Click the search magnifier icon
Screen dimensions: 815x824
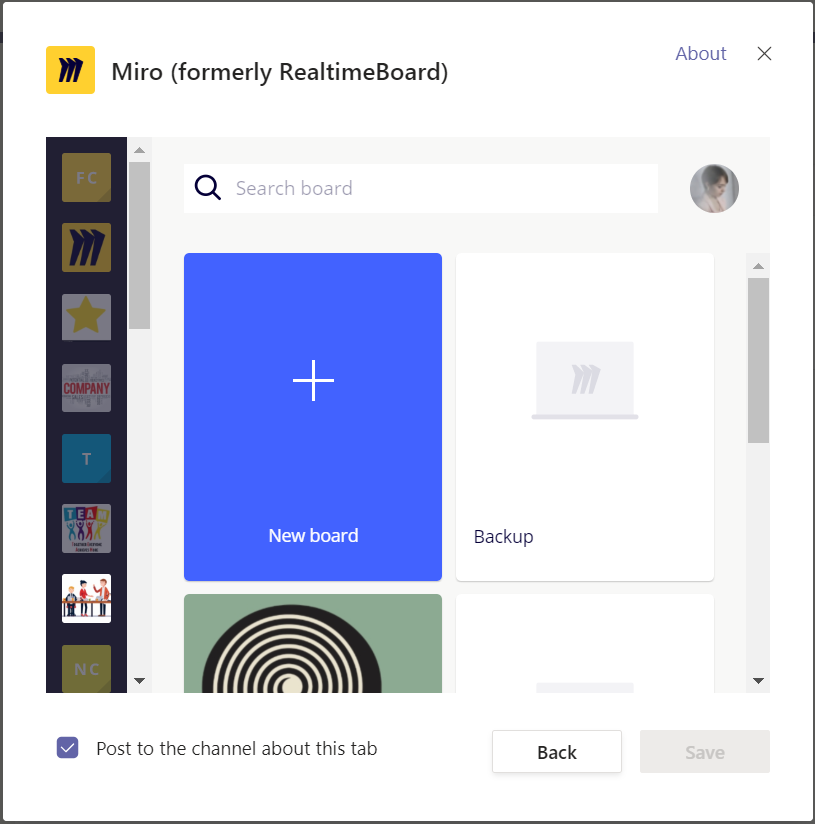[x=208, y=188]
